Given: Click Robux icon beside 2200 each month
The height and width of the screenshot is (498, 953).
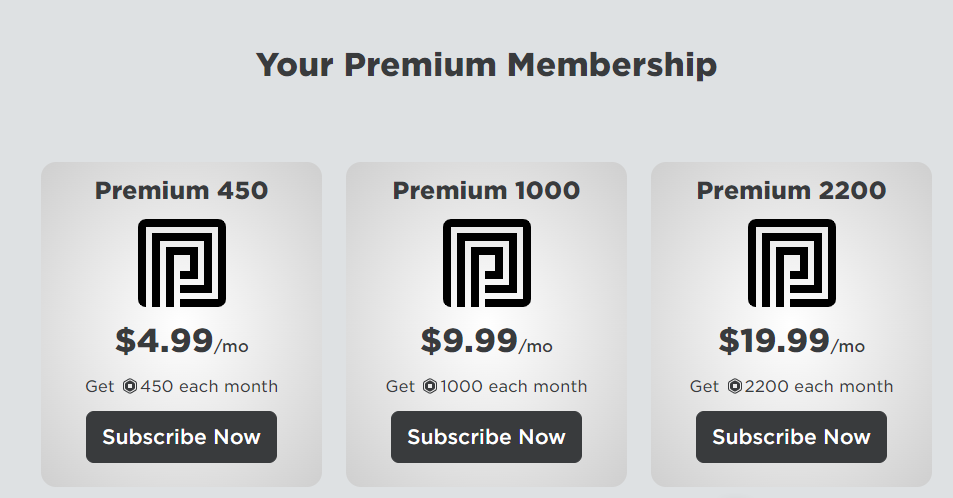Looking at the screenshot, I should (x=735, y=387).
